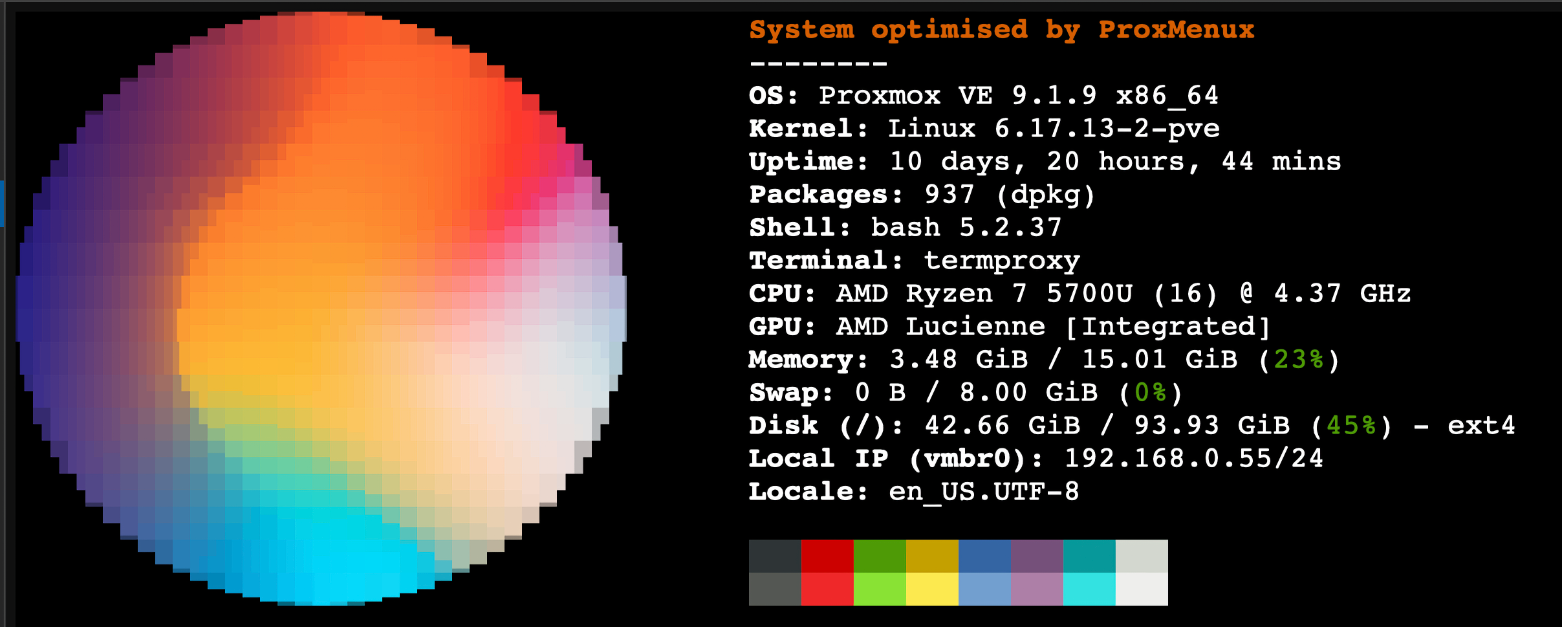Click the dark gray color swatch in top row
The width and height of the screenshot is (1562, 627).
click(x=775, y=556)
